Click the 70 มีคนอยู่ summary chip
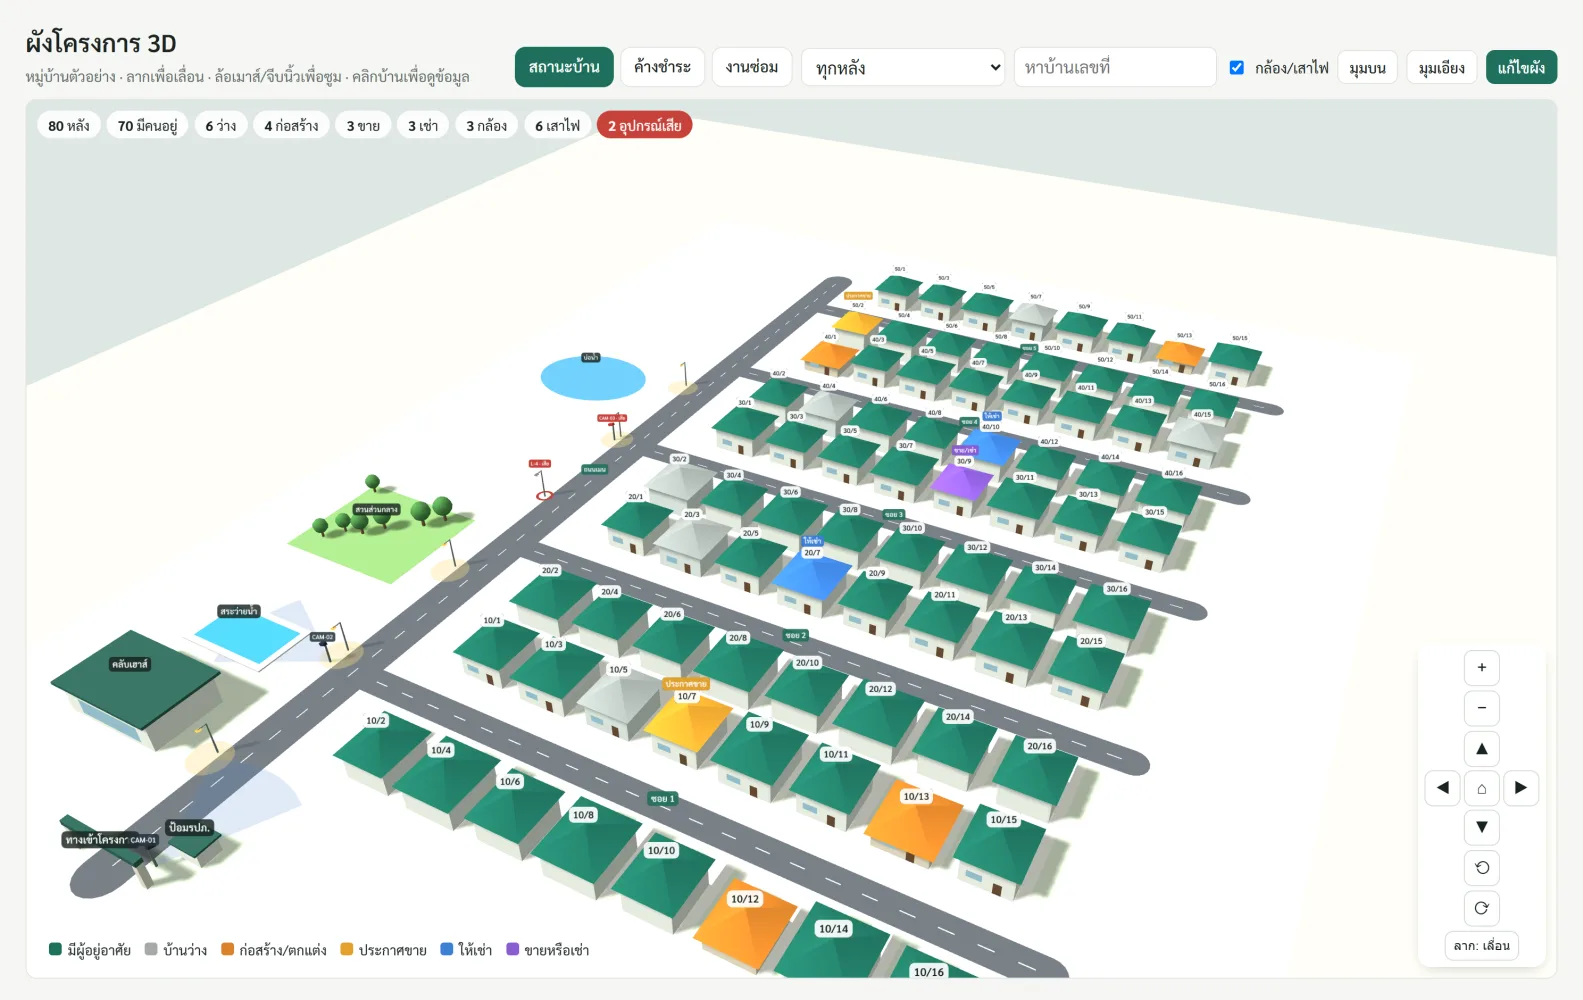This screenshot has height=1000, width=1583. tap(147, 126)
